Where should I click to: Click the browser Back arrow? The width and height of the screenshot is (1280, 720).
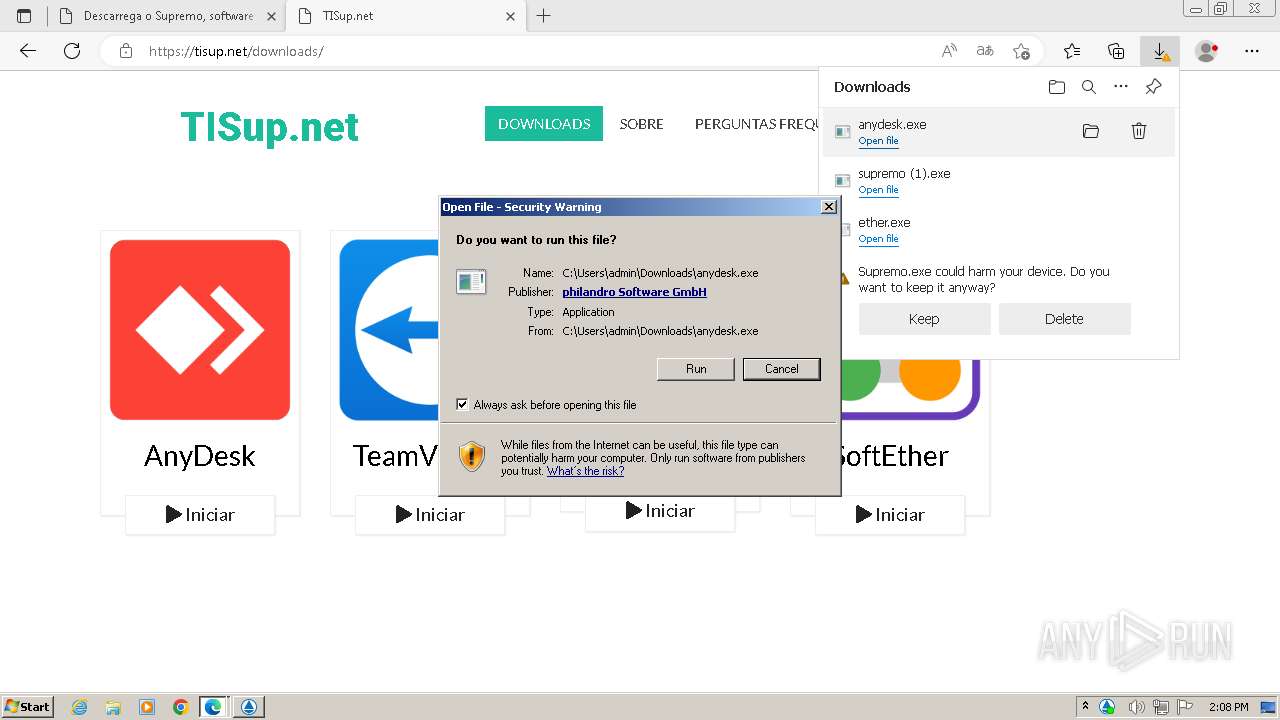tap(28, 51)
